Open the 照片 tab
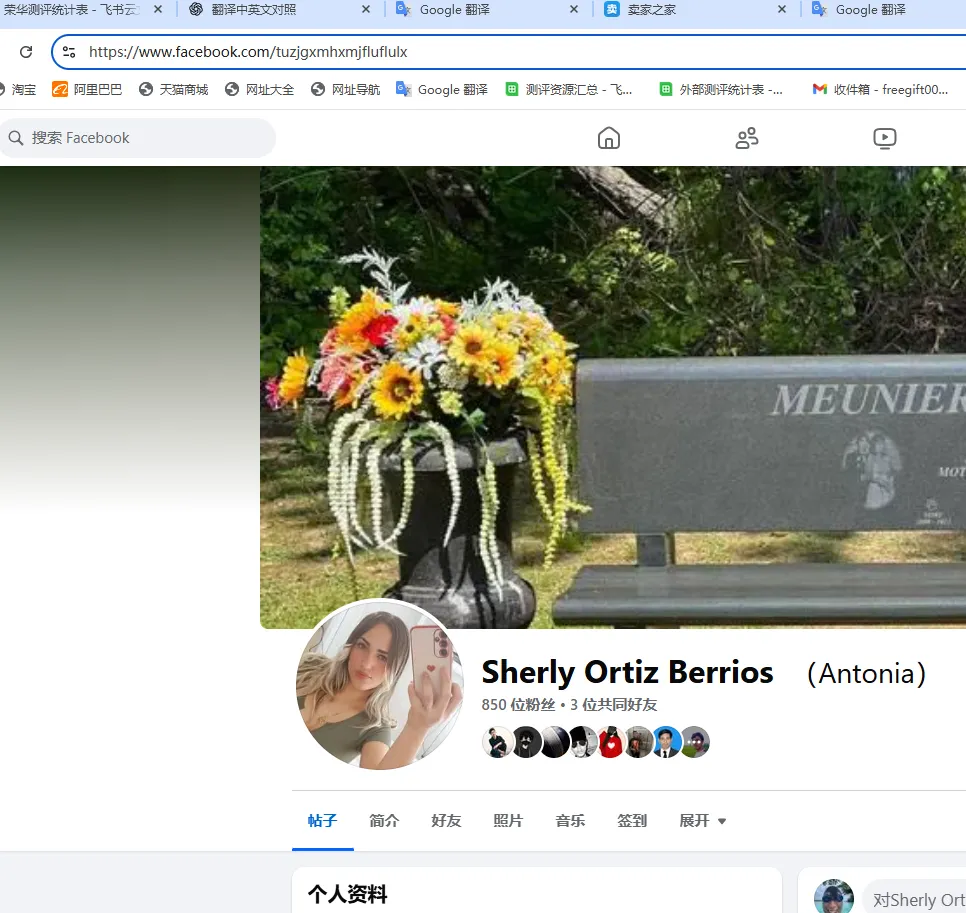The width and height of the screenshot is (966, 913). 508,821
